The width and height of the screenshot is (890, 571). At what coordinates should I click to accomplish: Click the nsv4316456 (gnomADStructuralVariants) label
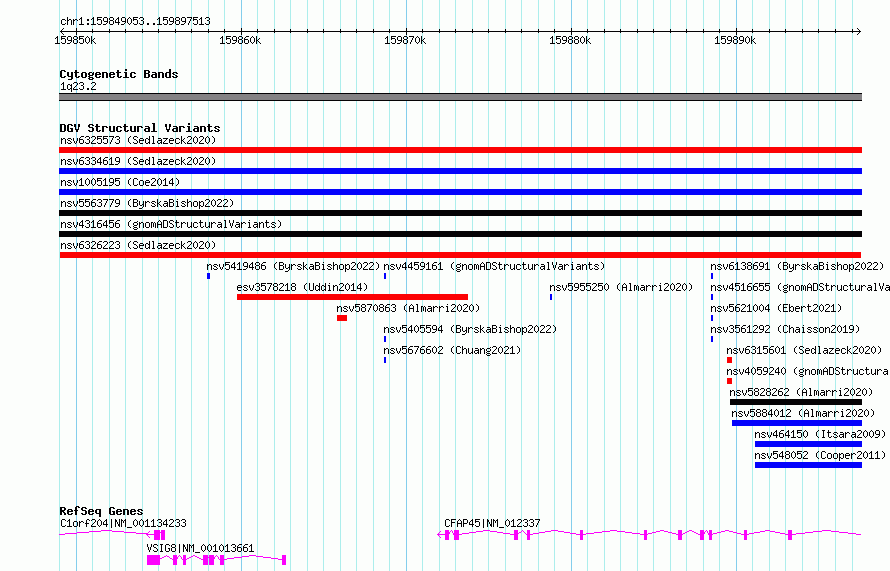click(171, 224)
